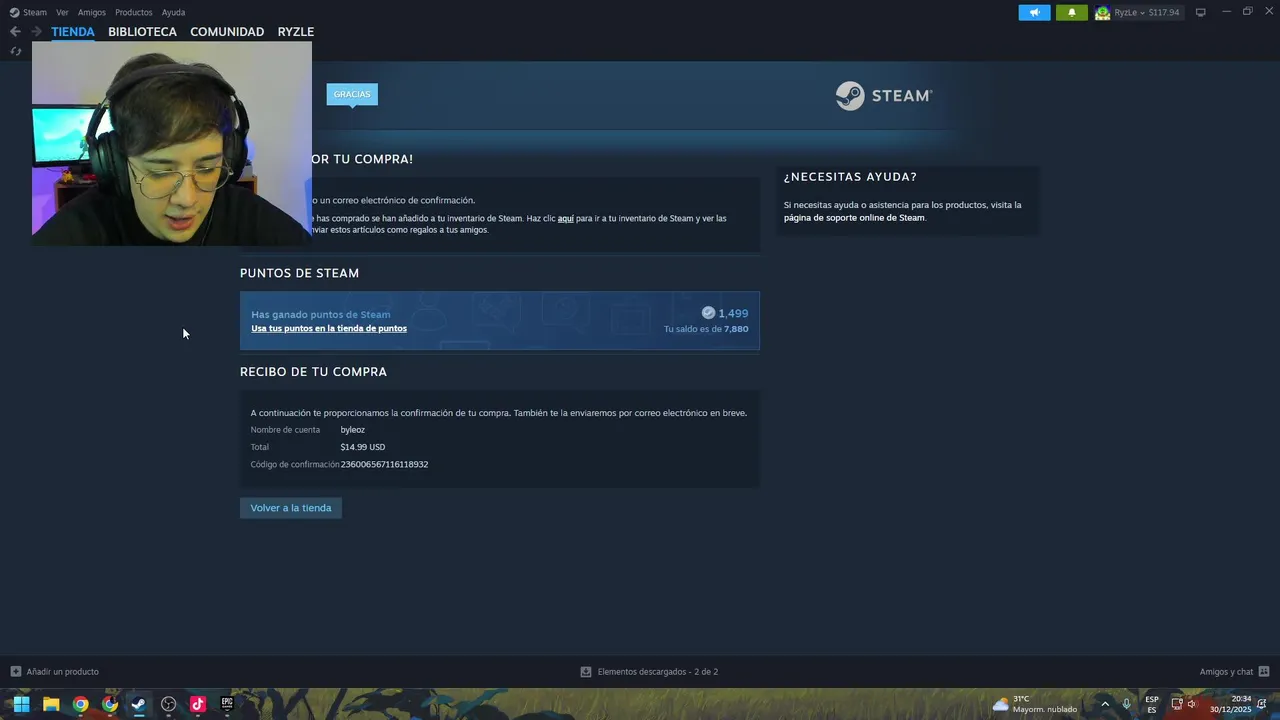Screen dimensions: 1280x720
Task: Click the microphone tray icon
Action: [x=1127, y=704]
